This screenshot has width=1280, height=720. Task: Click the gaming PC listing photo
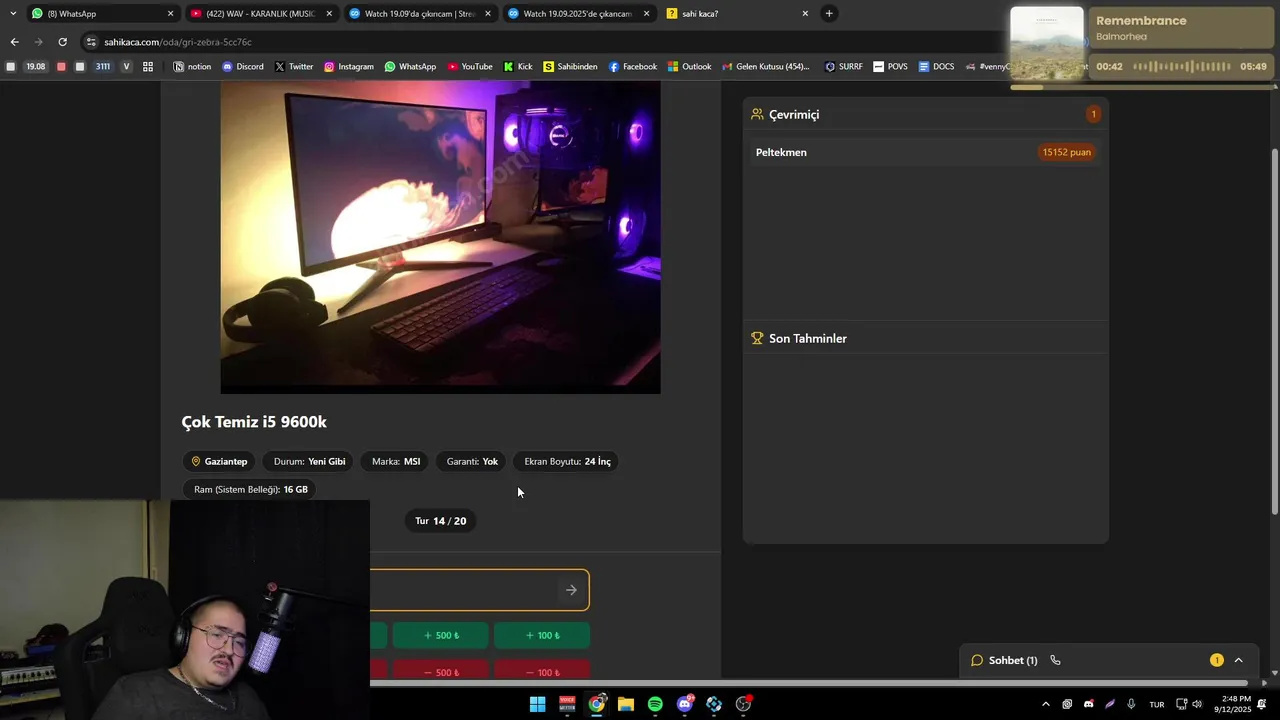point(440,237)
